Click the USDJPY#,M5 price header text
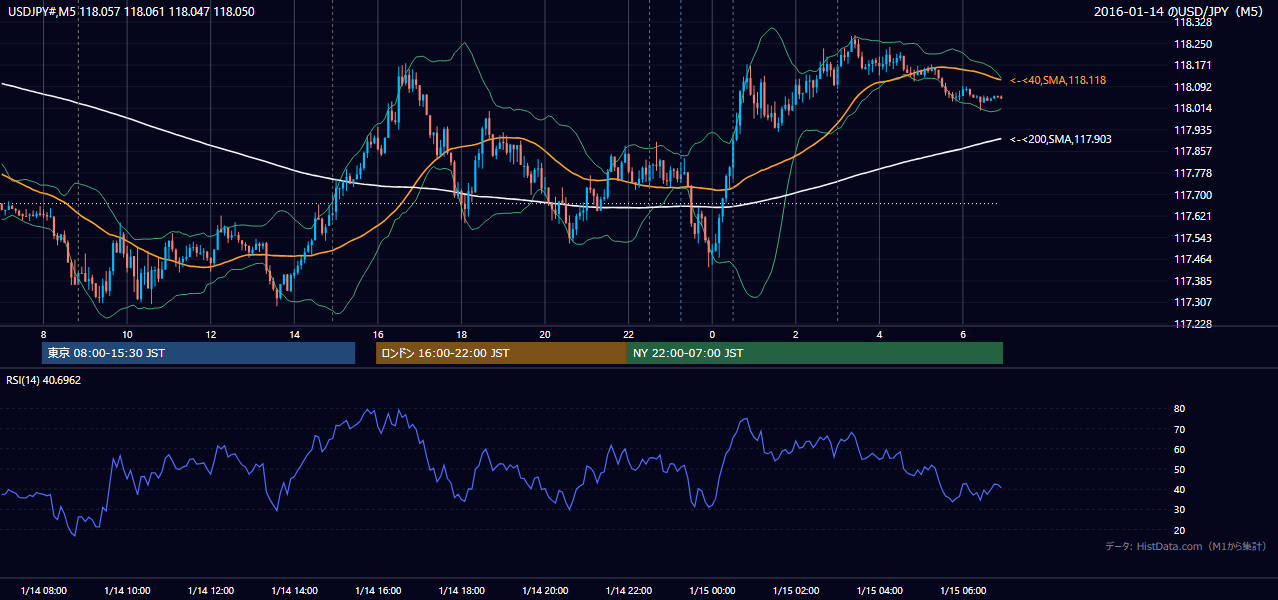Viewport: 1278px width, 600px height. (x=131, y=12)
